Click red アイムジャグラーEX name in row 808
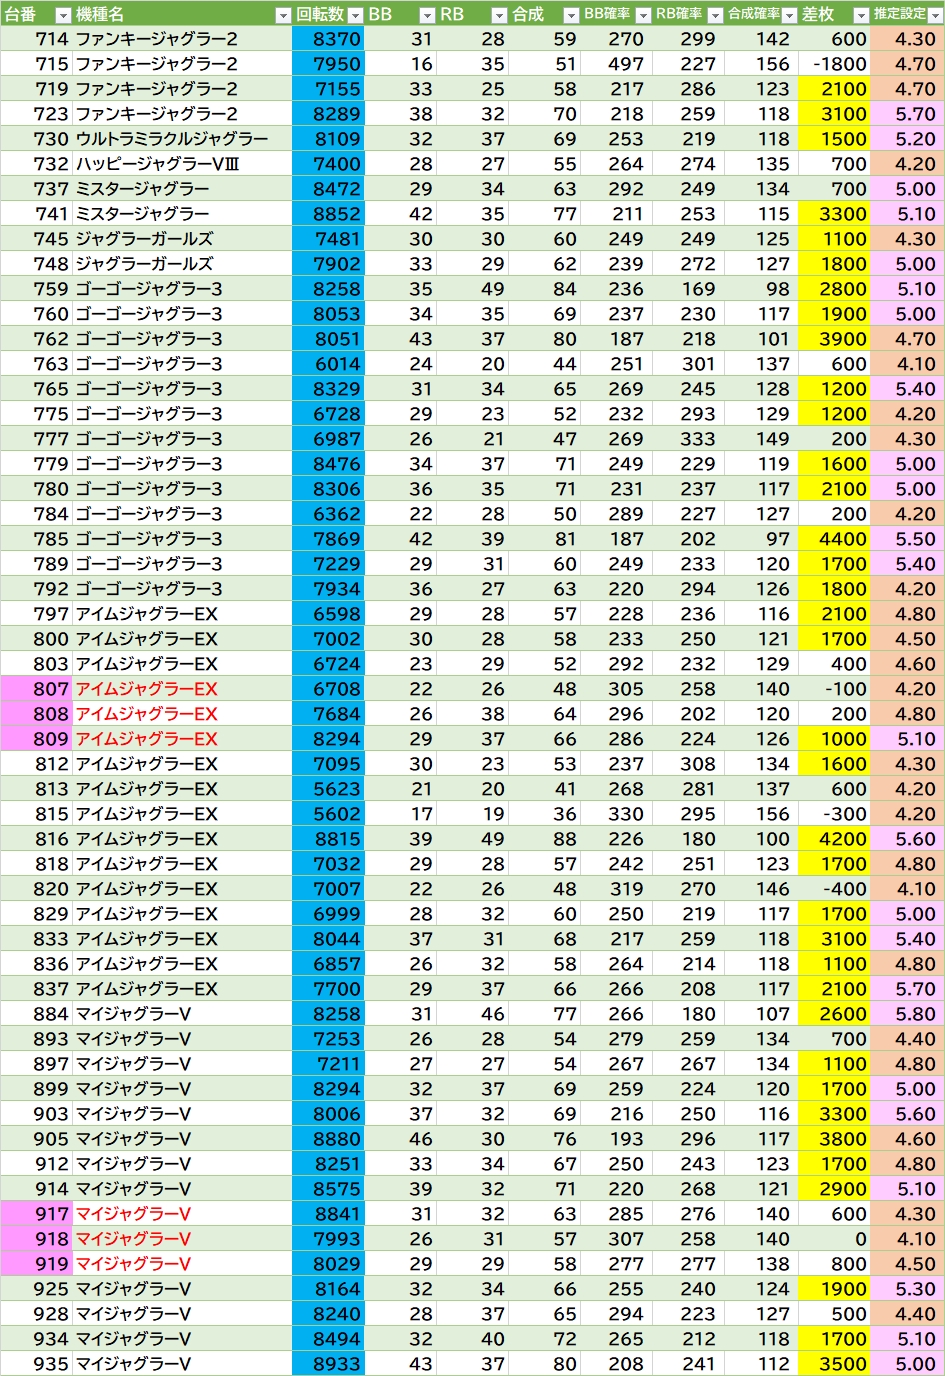 147,714
